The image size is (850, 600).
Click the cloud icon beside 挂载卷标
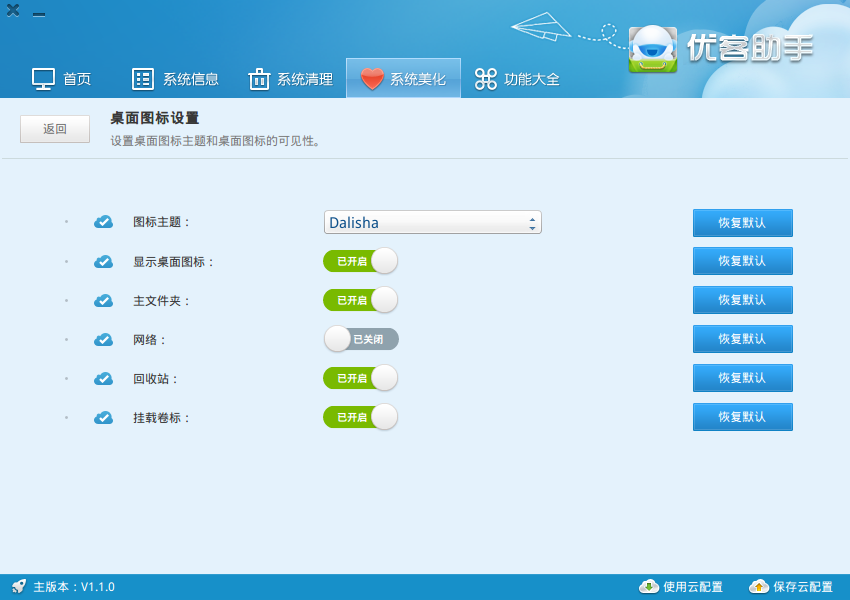click(x=103, y=417)
